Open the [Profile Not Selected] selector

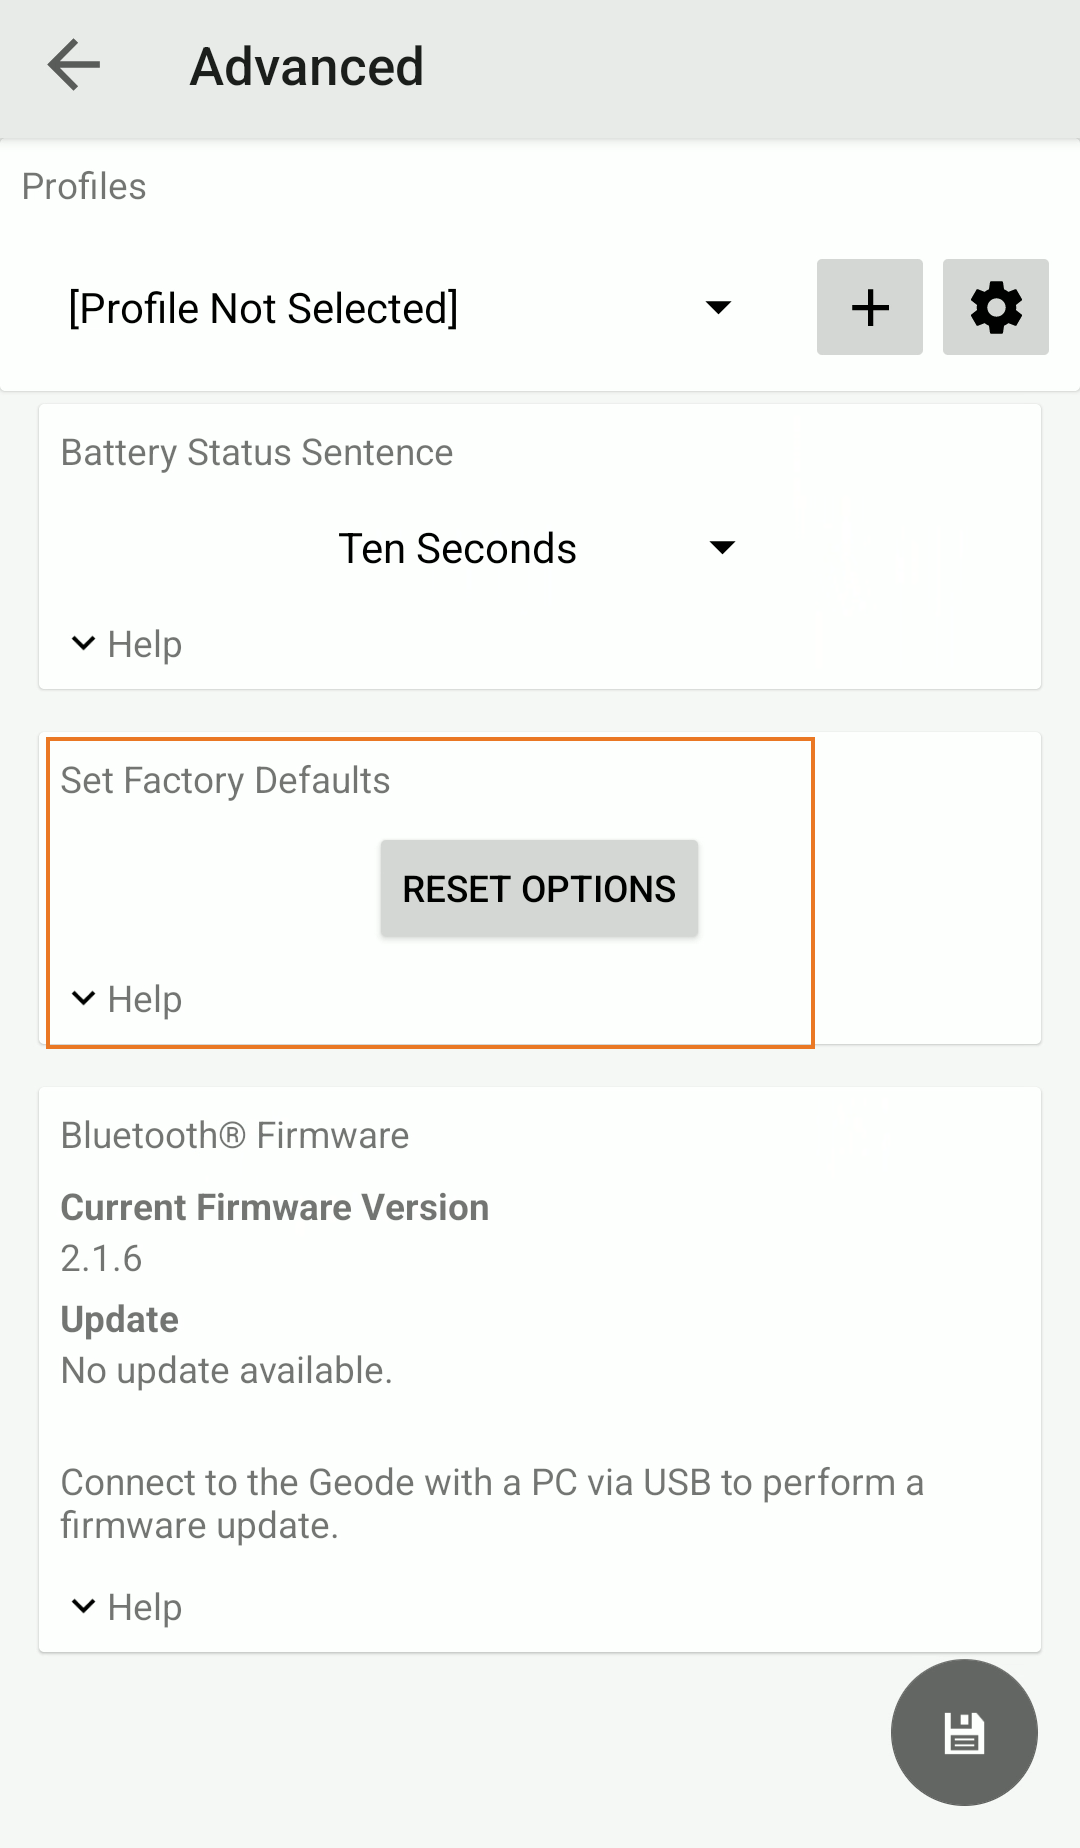click(x=264, y=308)
